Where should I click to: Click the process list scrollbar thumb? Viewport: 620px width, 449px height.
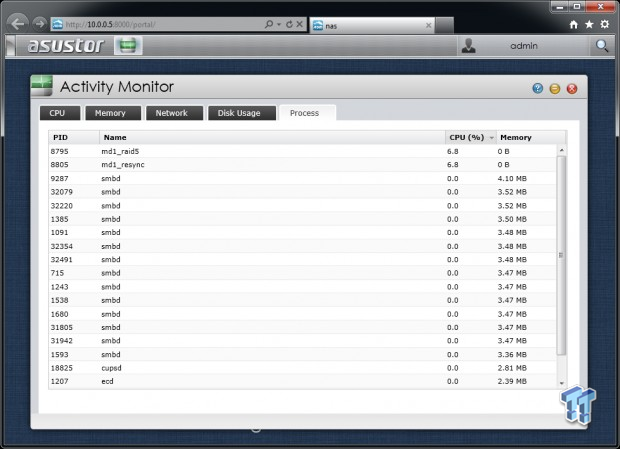561,255
